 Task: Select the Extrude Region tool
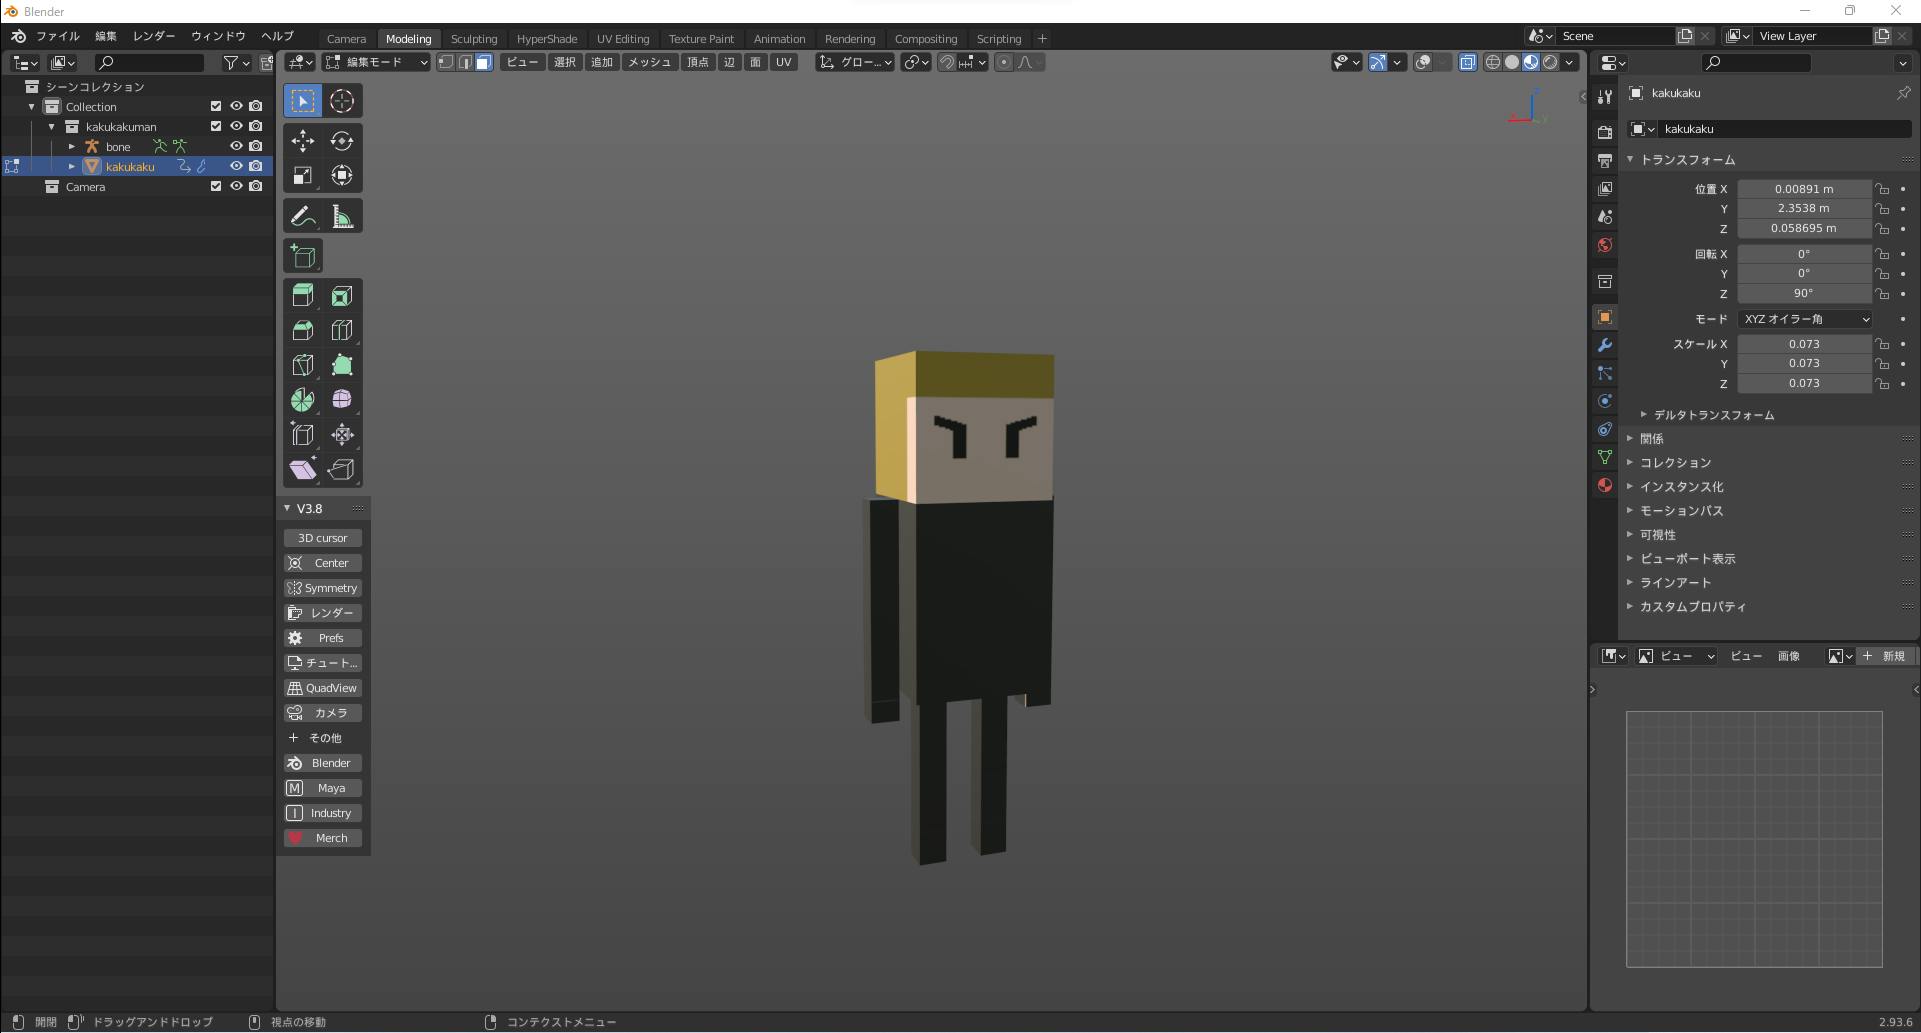[x=303, y=296]
